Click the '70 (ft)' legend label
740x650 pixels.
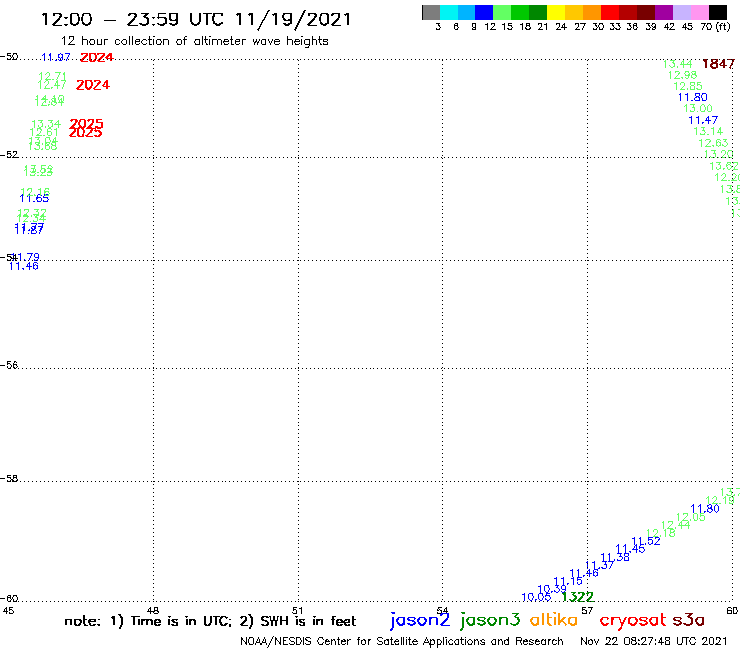[x=715, y=26]
